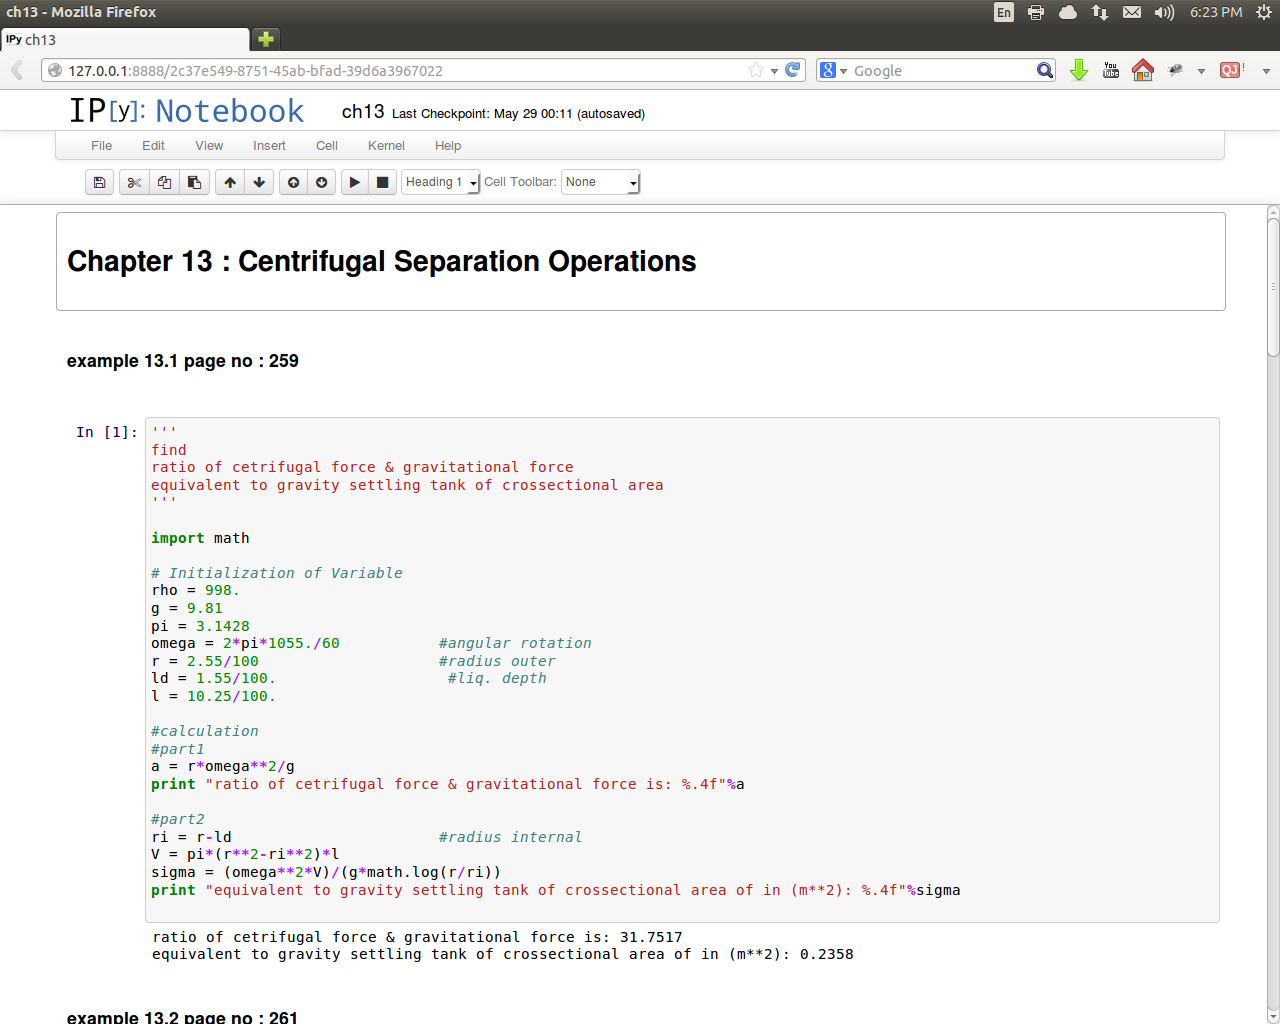Open the Google search engine dropdown
Image resolution: width=1280 pixels, height=1024 pixels.
(x=833, y=70)
